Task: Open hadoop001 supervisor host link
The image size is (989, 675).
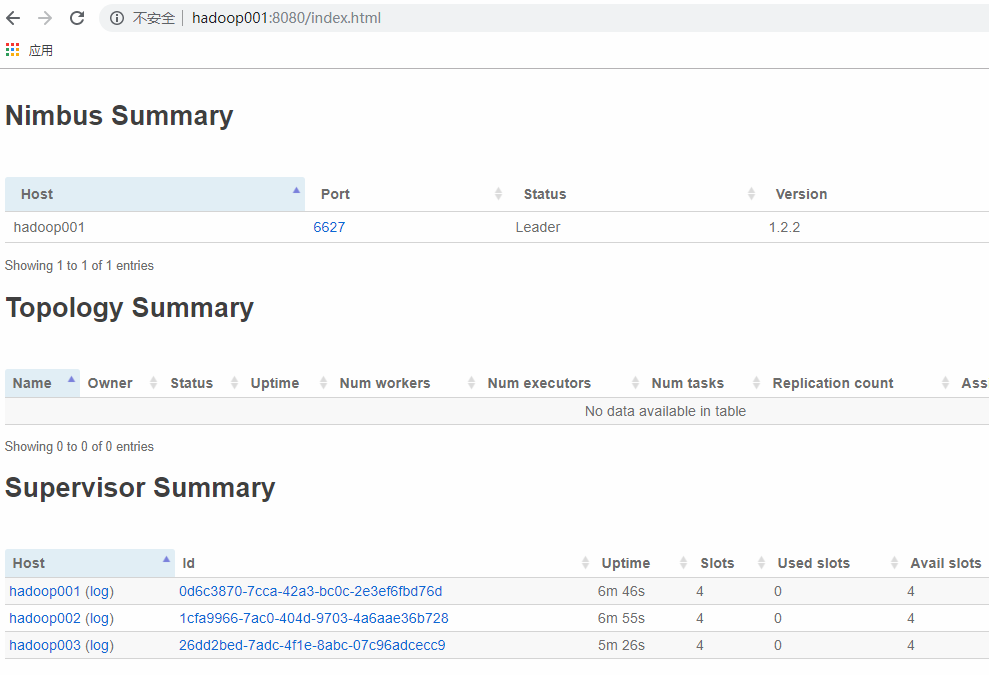Action: 44,591
